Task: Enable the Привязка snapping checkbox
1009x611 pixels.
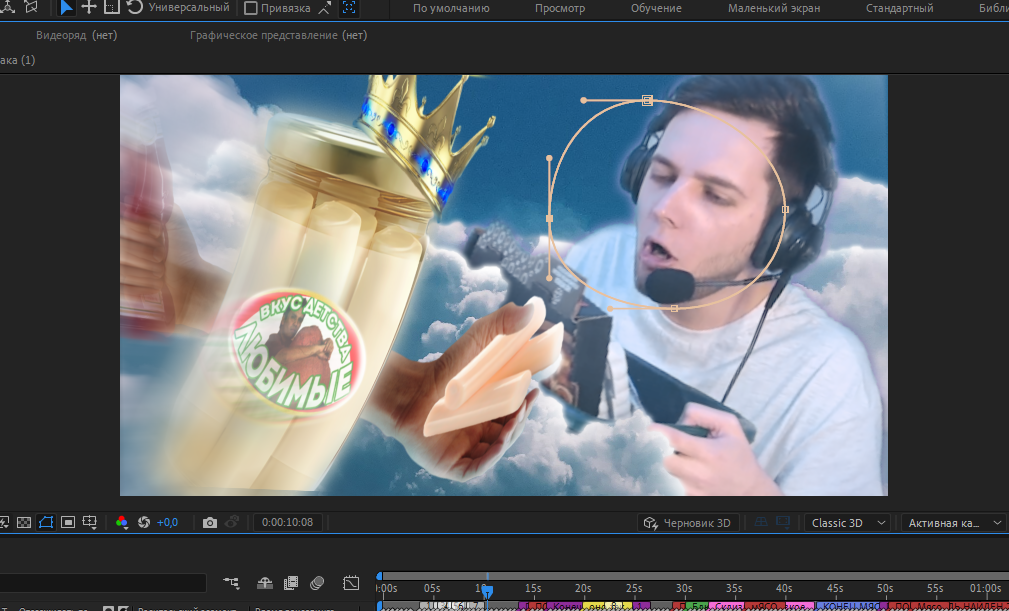Action: pos(251,8)
